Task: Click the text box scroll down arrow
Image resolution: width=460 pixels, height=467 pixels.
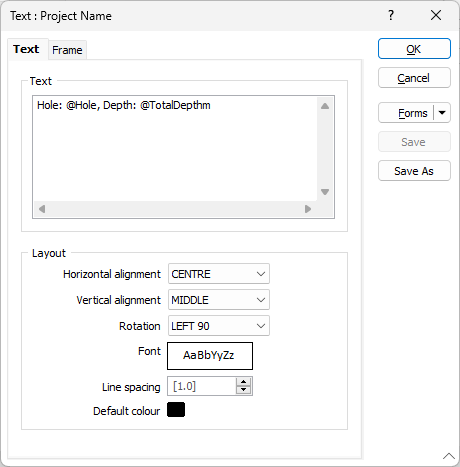Action: pyautogui.click(x=325, y=192)
